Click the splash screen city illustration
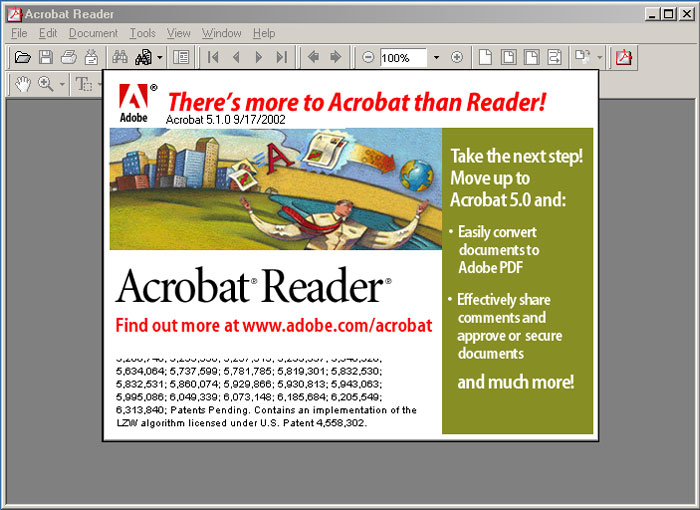The width and height of the screenshot is (700, 510). (x=275, y=188)
